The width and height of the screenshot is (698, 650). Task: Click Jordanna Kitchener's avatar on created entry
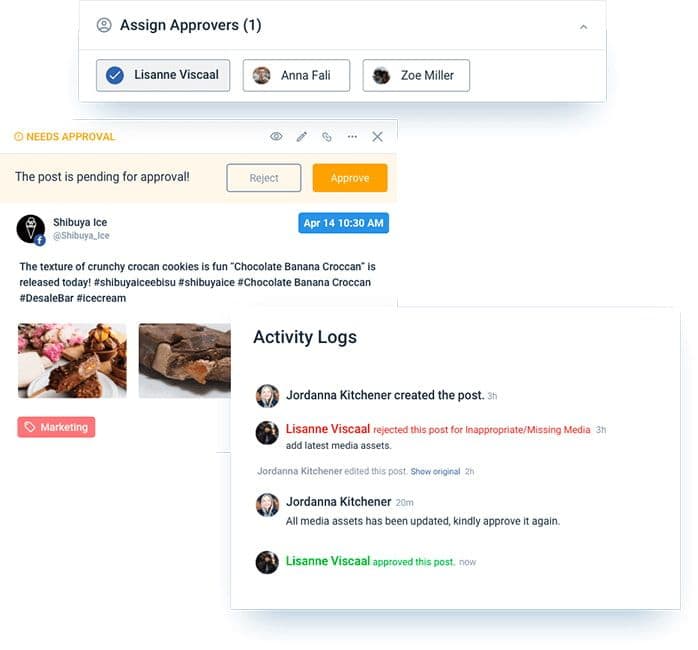[x=267, y=396]
